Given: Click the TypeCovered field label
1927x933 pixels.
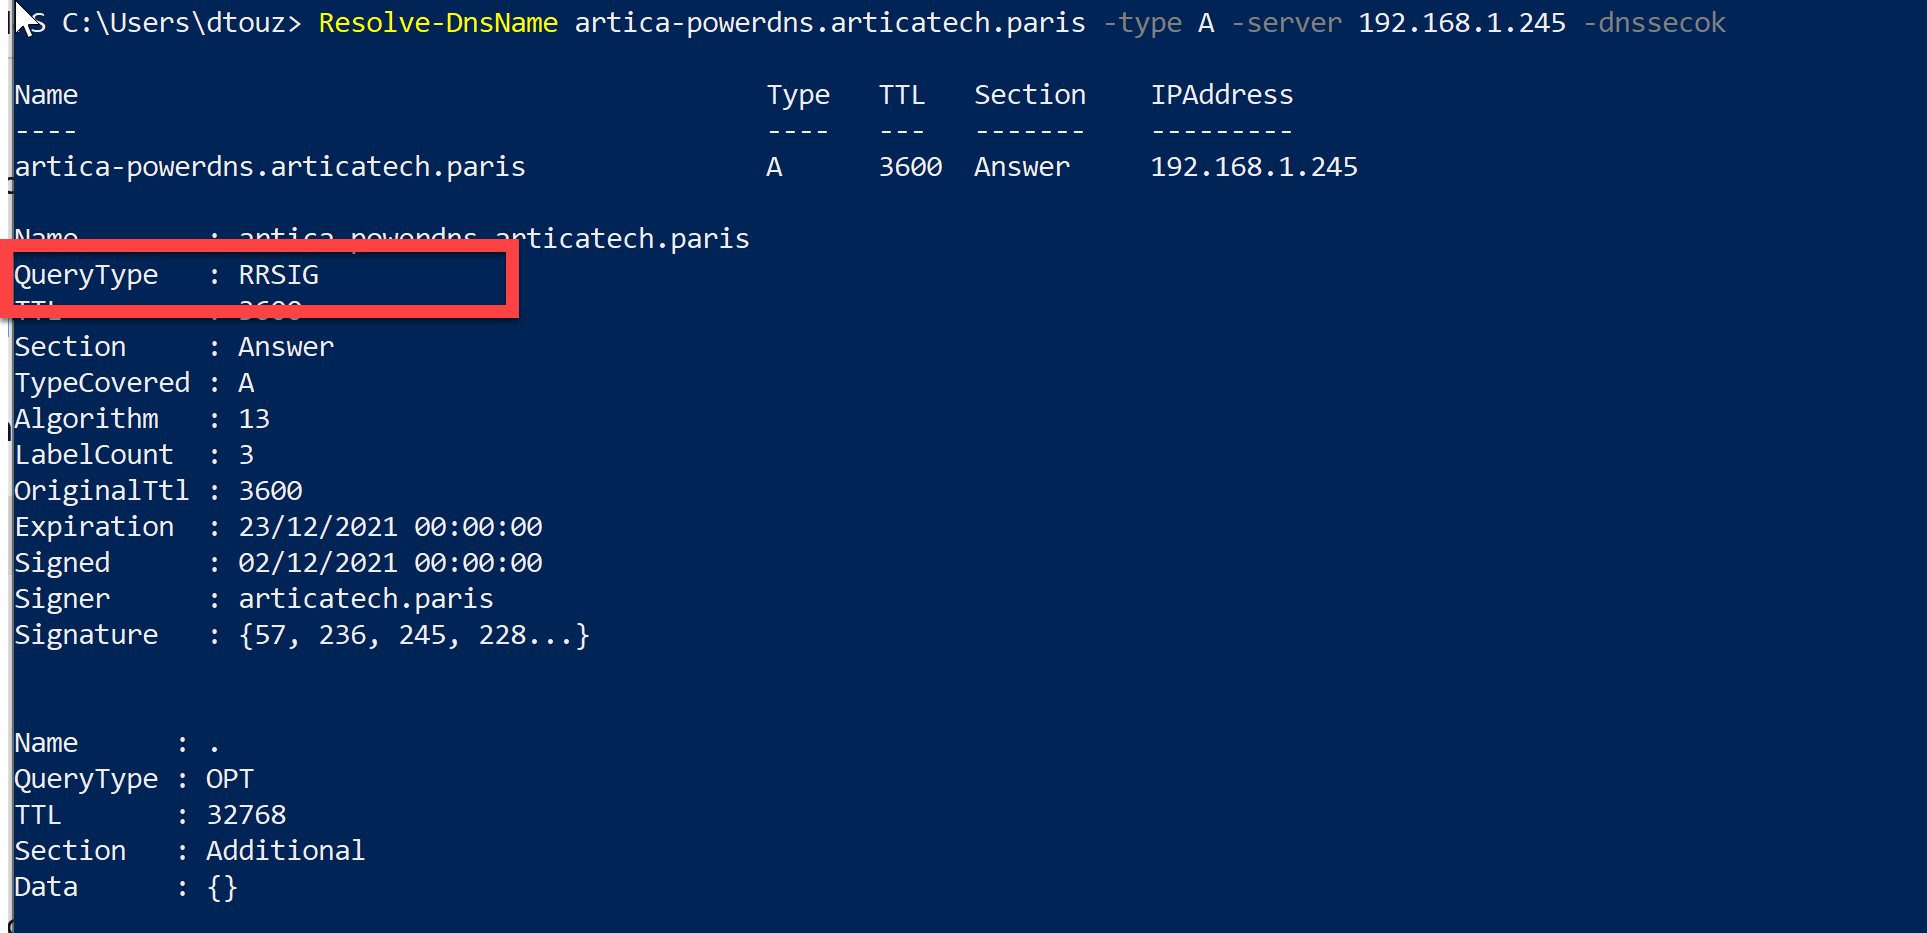Looking at the screenshot, I should [102, 383].
